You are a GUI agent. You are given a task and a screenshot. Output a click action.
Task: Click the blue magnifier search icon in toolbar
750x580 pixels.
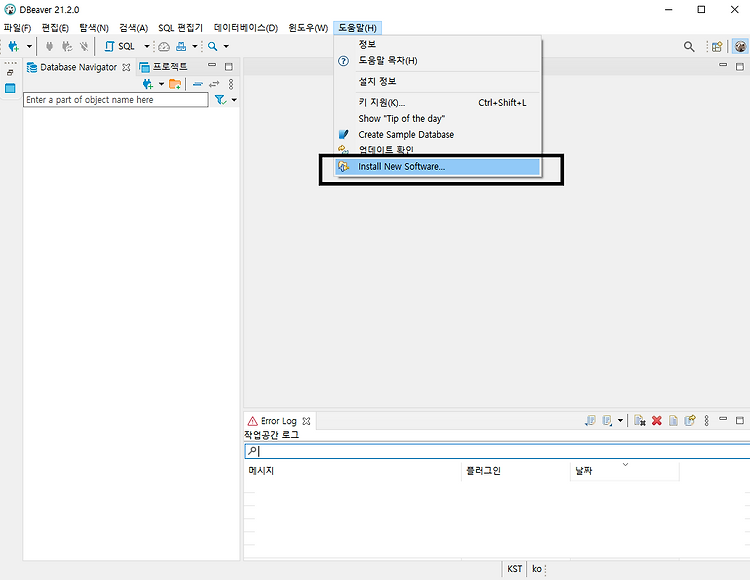212,46
